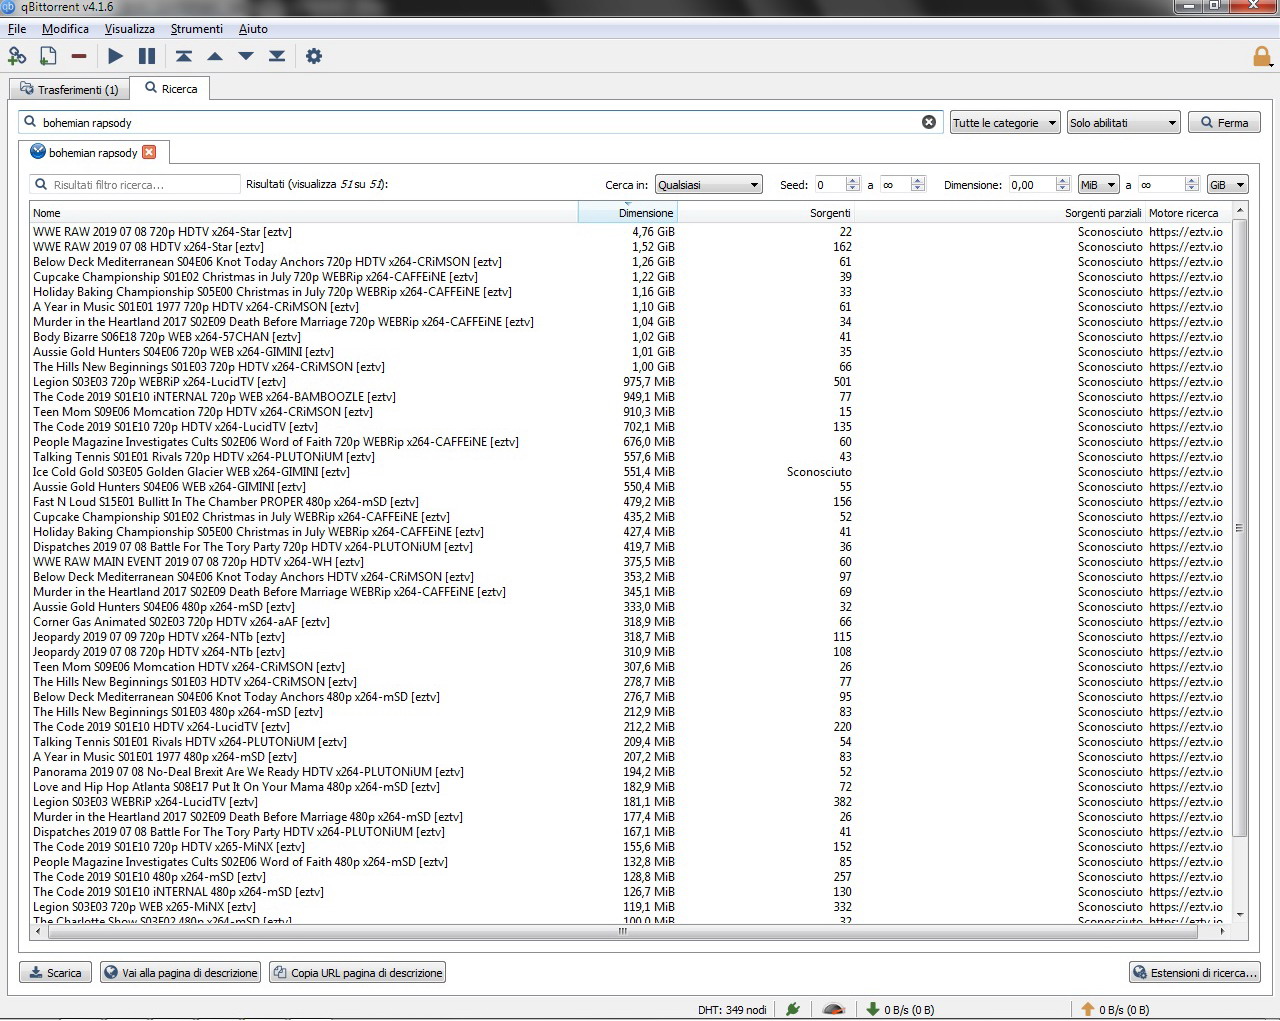Sort by Motore ricerca column header
This screenshot has height=1021, width=1280.
coord(1188,212)
